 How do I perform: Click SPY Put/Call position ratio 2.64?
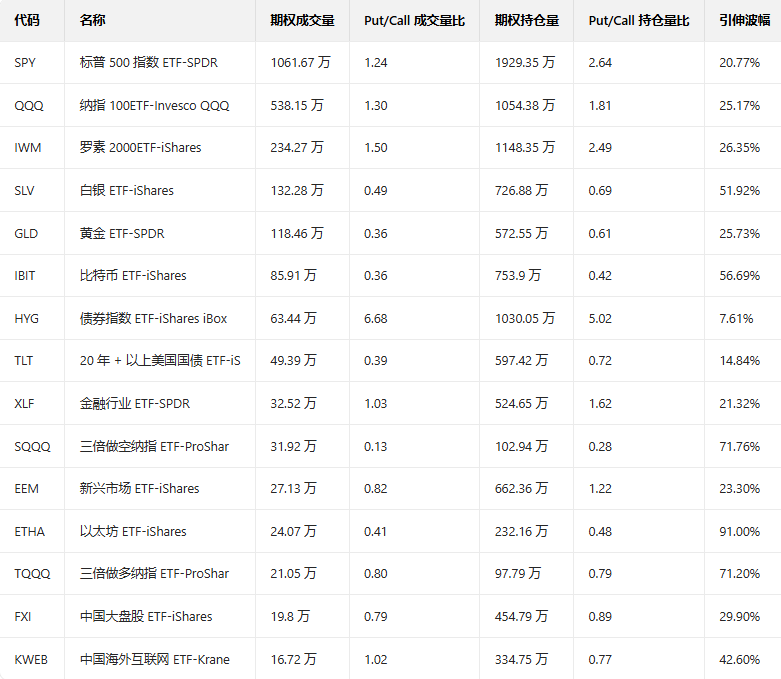[600, 63]
